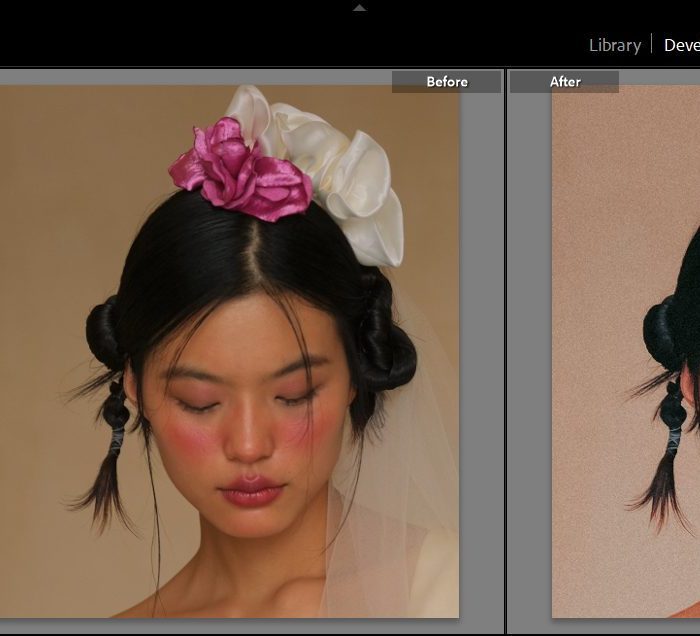Screen dimensions: 700x636
Task: Click the divider between Before and After panes
Action: coord(506,350)
